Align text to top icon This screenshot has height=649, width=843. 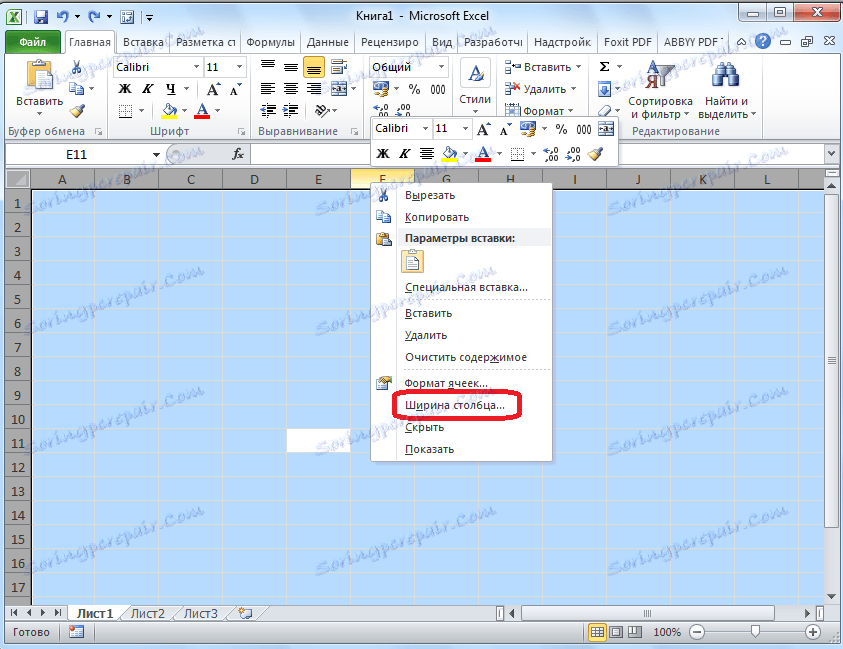click(268, 67)
